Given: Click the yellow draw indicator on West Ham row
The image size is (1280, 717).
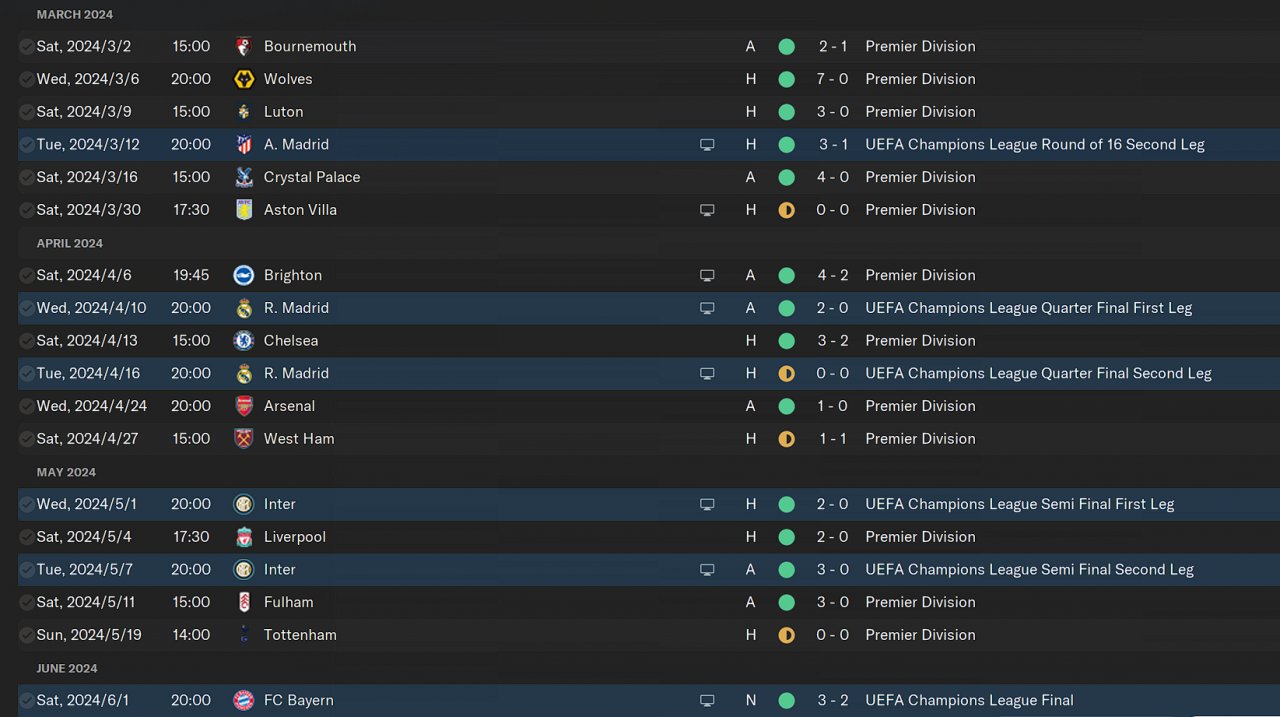Looking at the screenshot, I should pyautogui.click(x=786, y=439).
